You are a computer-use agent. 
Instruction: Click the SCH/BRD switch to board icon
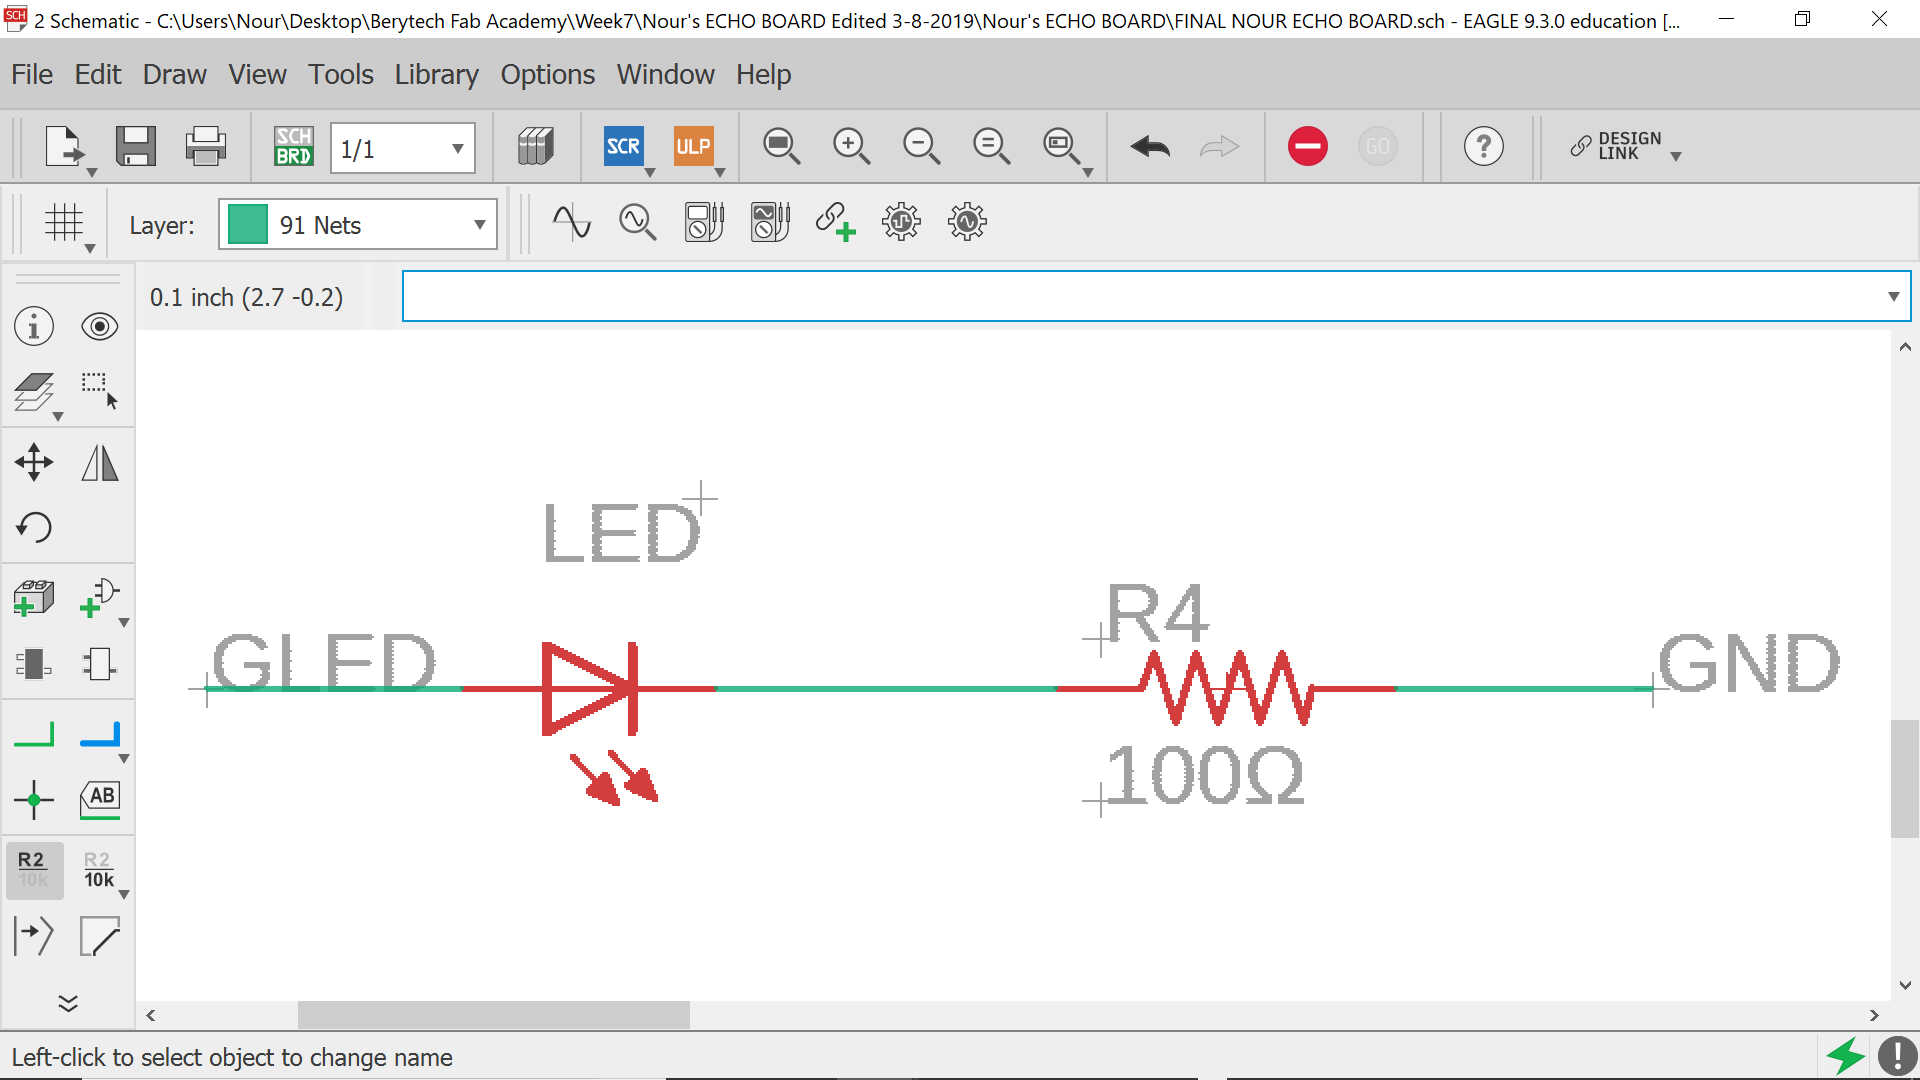coord(293,147)
